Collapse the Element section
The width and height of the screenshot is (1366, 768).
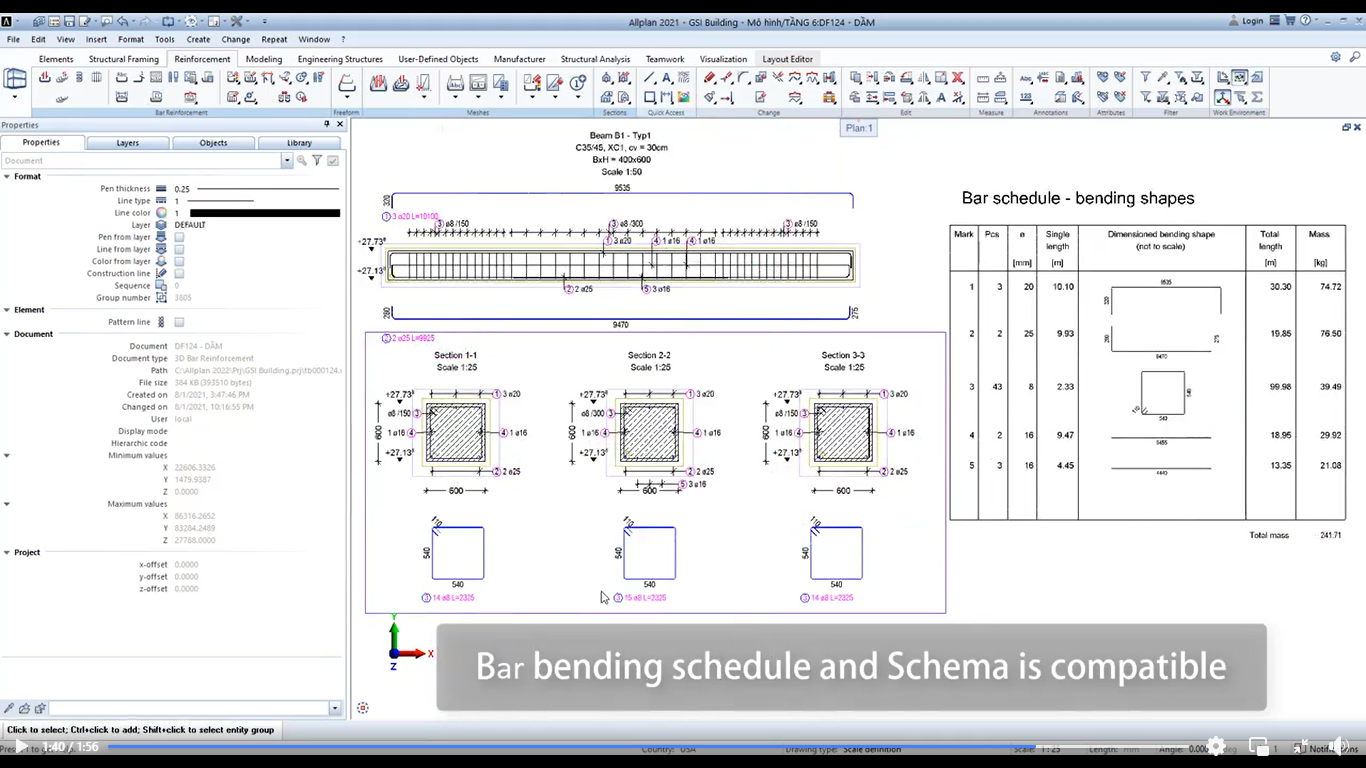click(x=7, y=310)
